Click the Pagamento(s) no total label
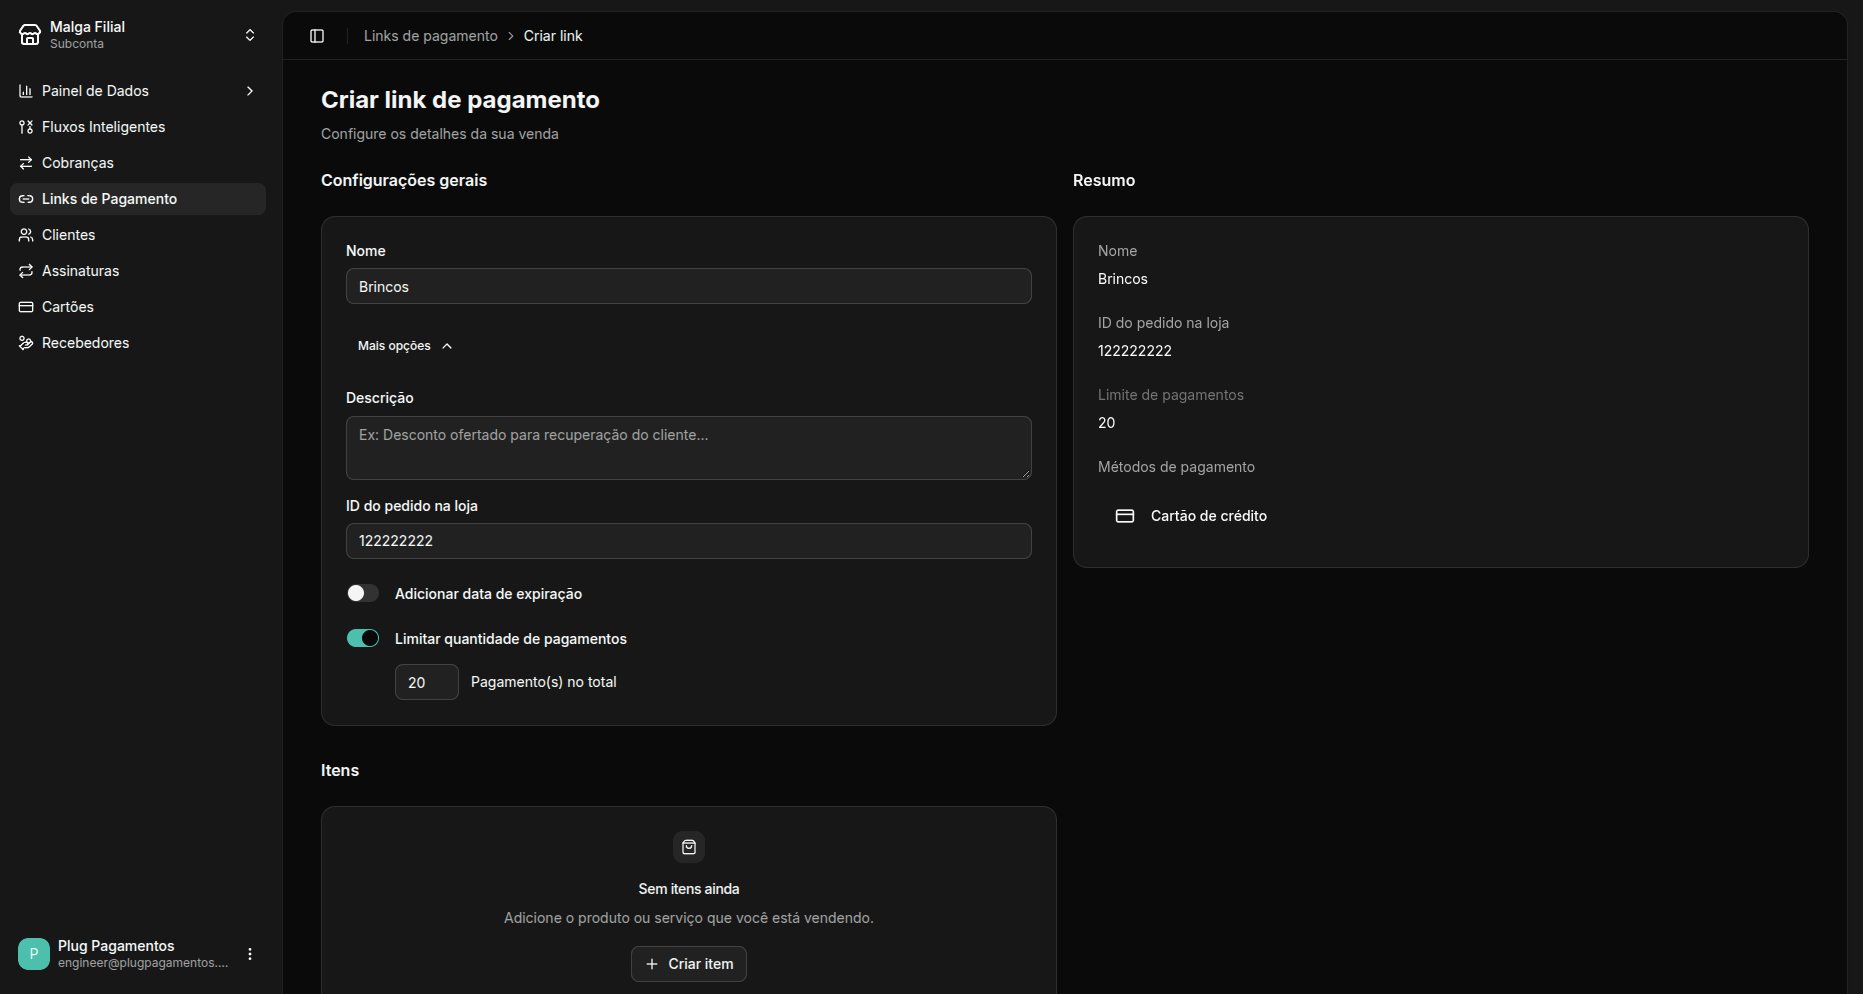1863x994 pixels. tap(544, 682)
